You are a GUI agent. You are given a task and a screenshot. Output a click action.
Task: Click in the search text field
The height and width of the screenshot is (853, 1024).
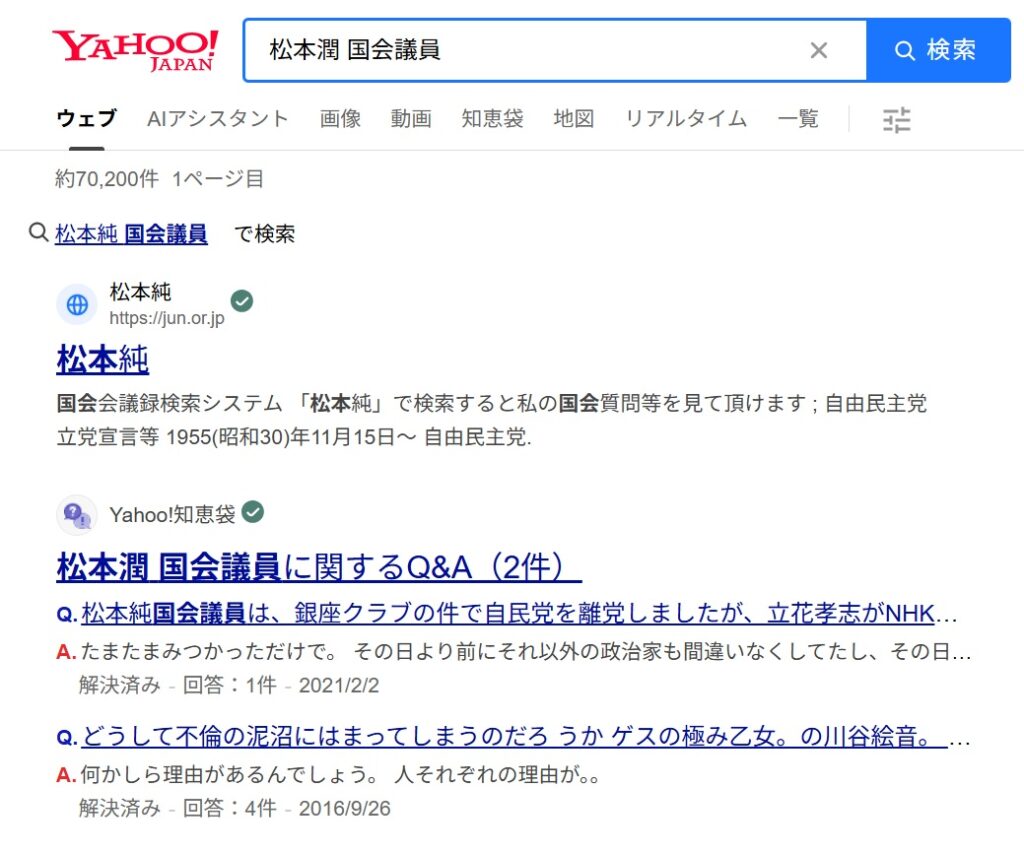[x=530, y=50]
